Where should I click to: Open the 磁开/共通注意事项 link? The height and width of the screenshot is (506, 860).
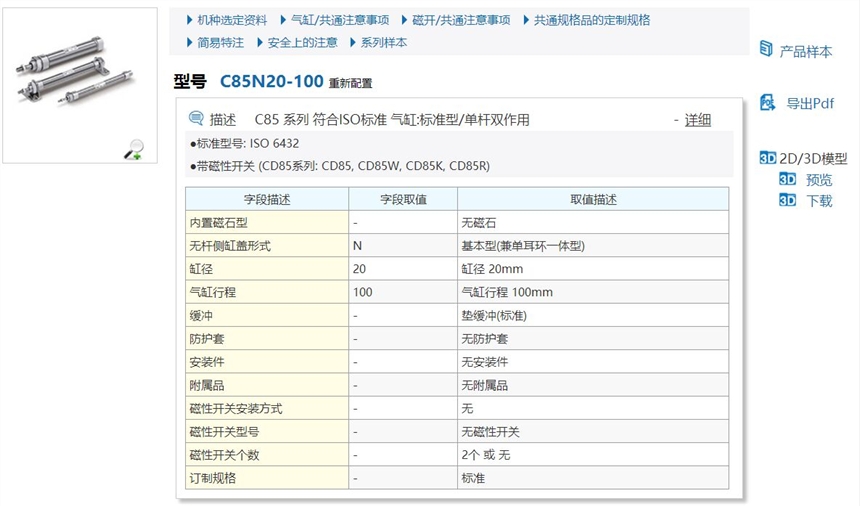[x=461, y=20]
